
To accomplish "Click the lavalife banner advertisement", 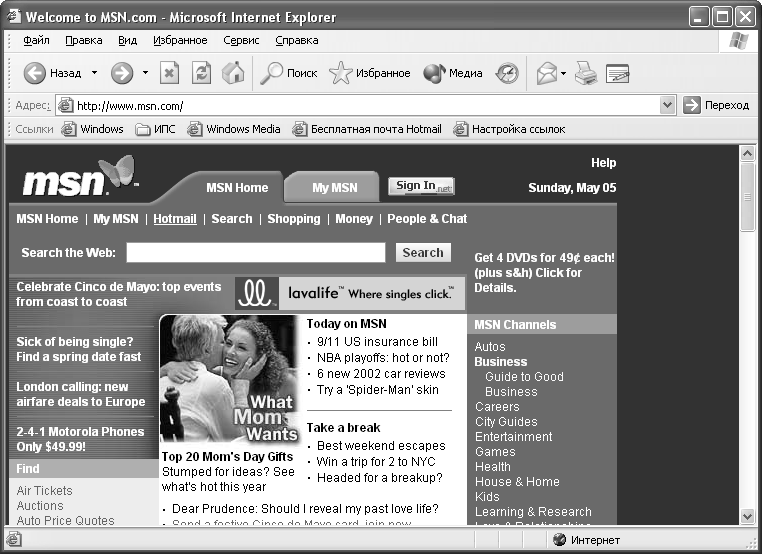I will click(x=350, y=294).
